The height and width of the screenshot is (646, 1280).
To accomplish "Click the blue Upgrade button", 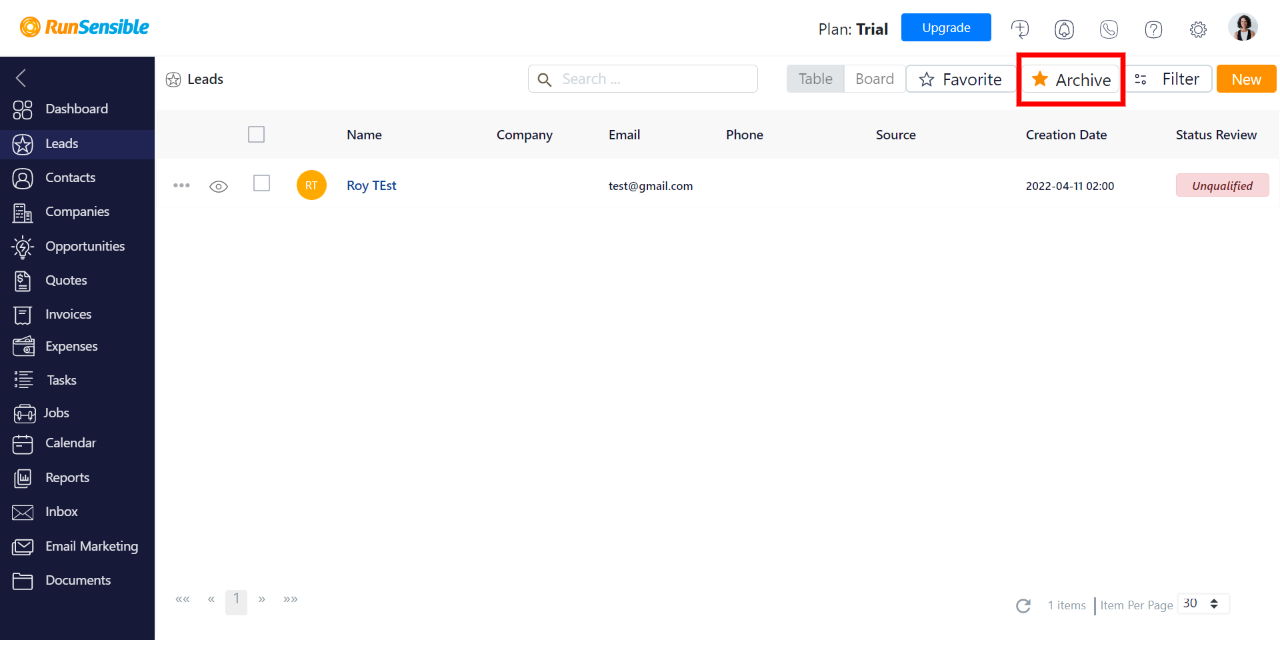I will [946, 27].
